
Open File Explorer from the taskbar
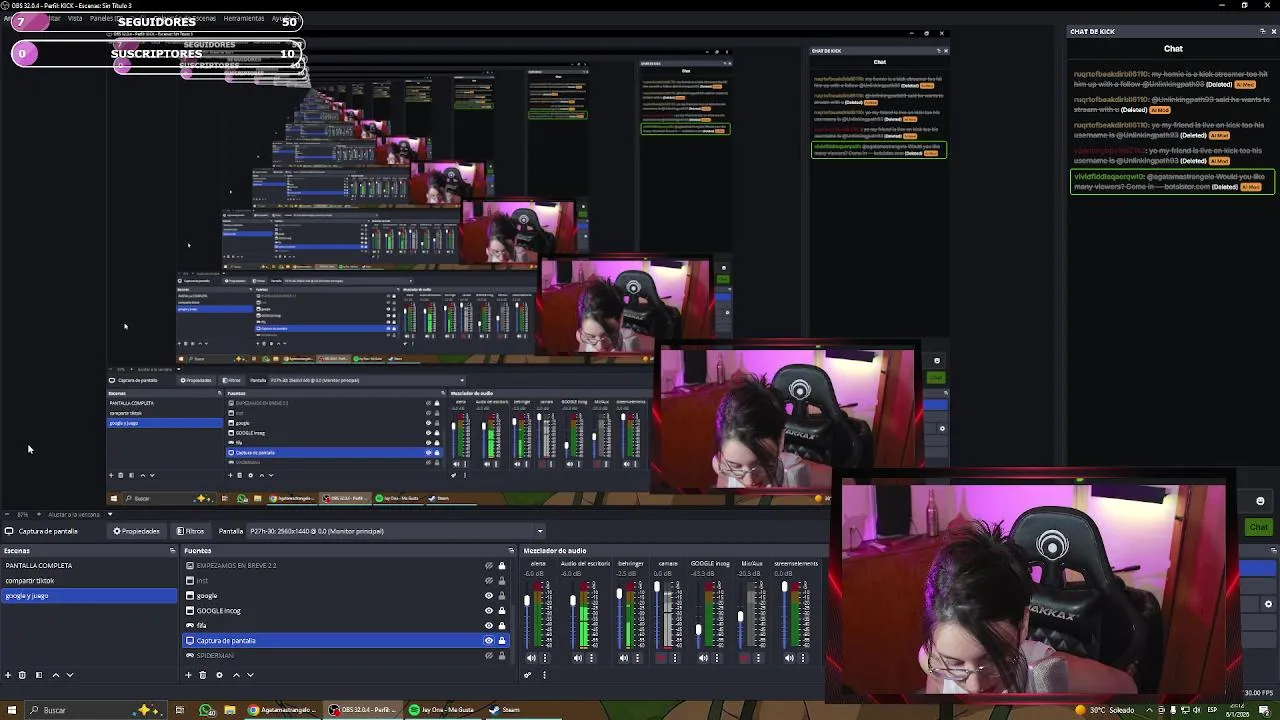(230, 710)
